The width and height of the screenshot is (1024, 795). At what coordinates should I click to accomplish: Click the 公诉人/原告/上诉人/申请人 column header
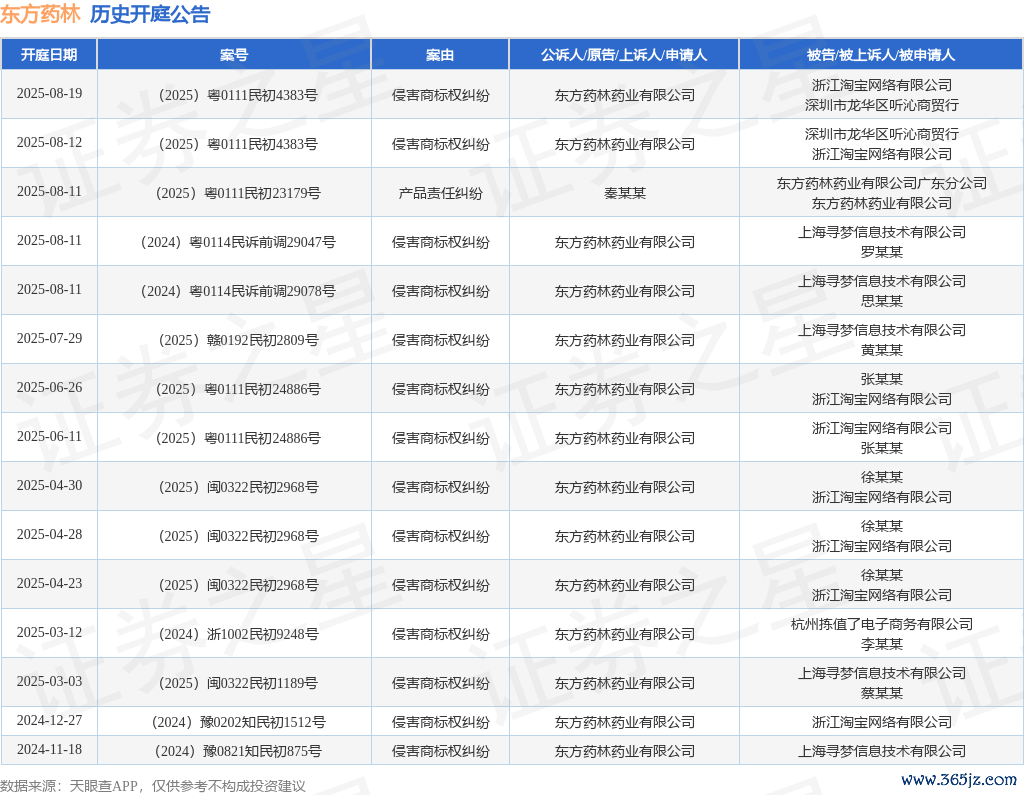click(x=624, y=55)
